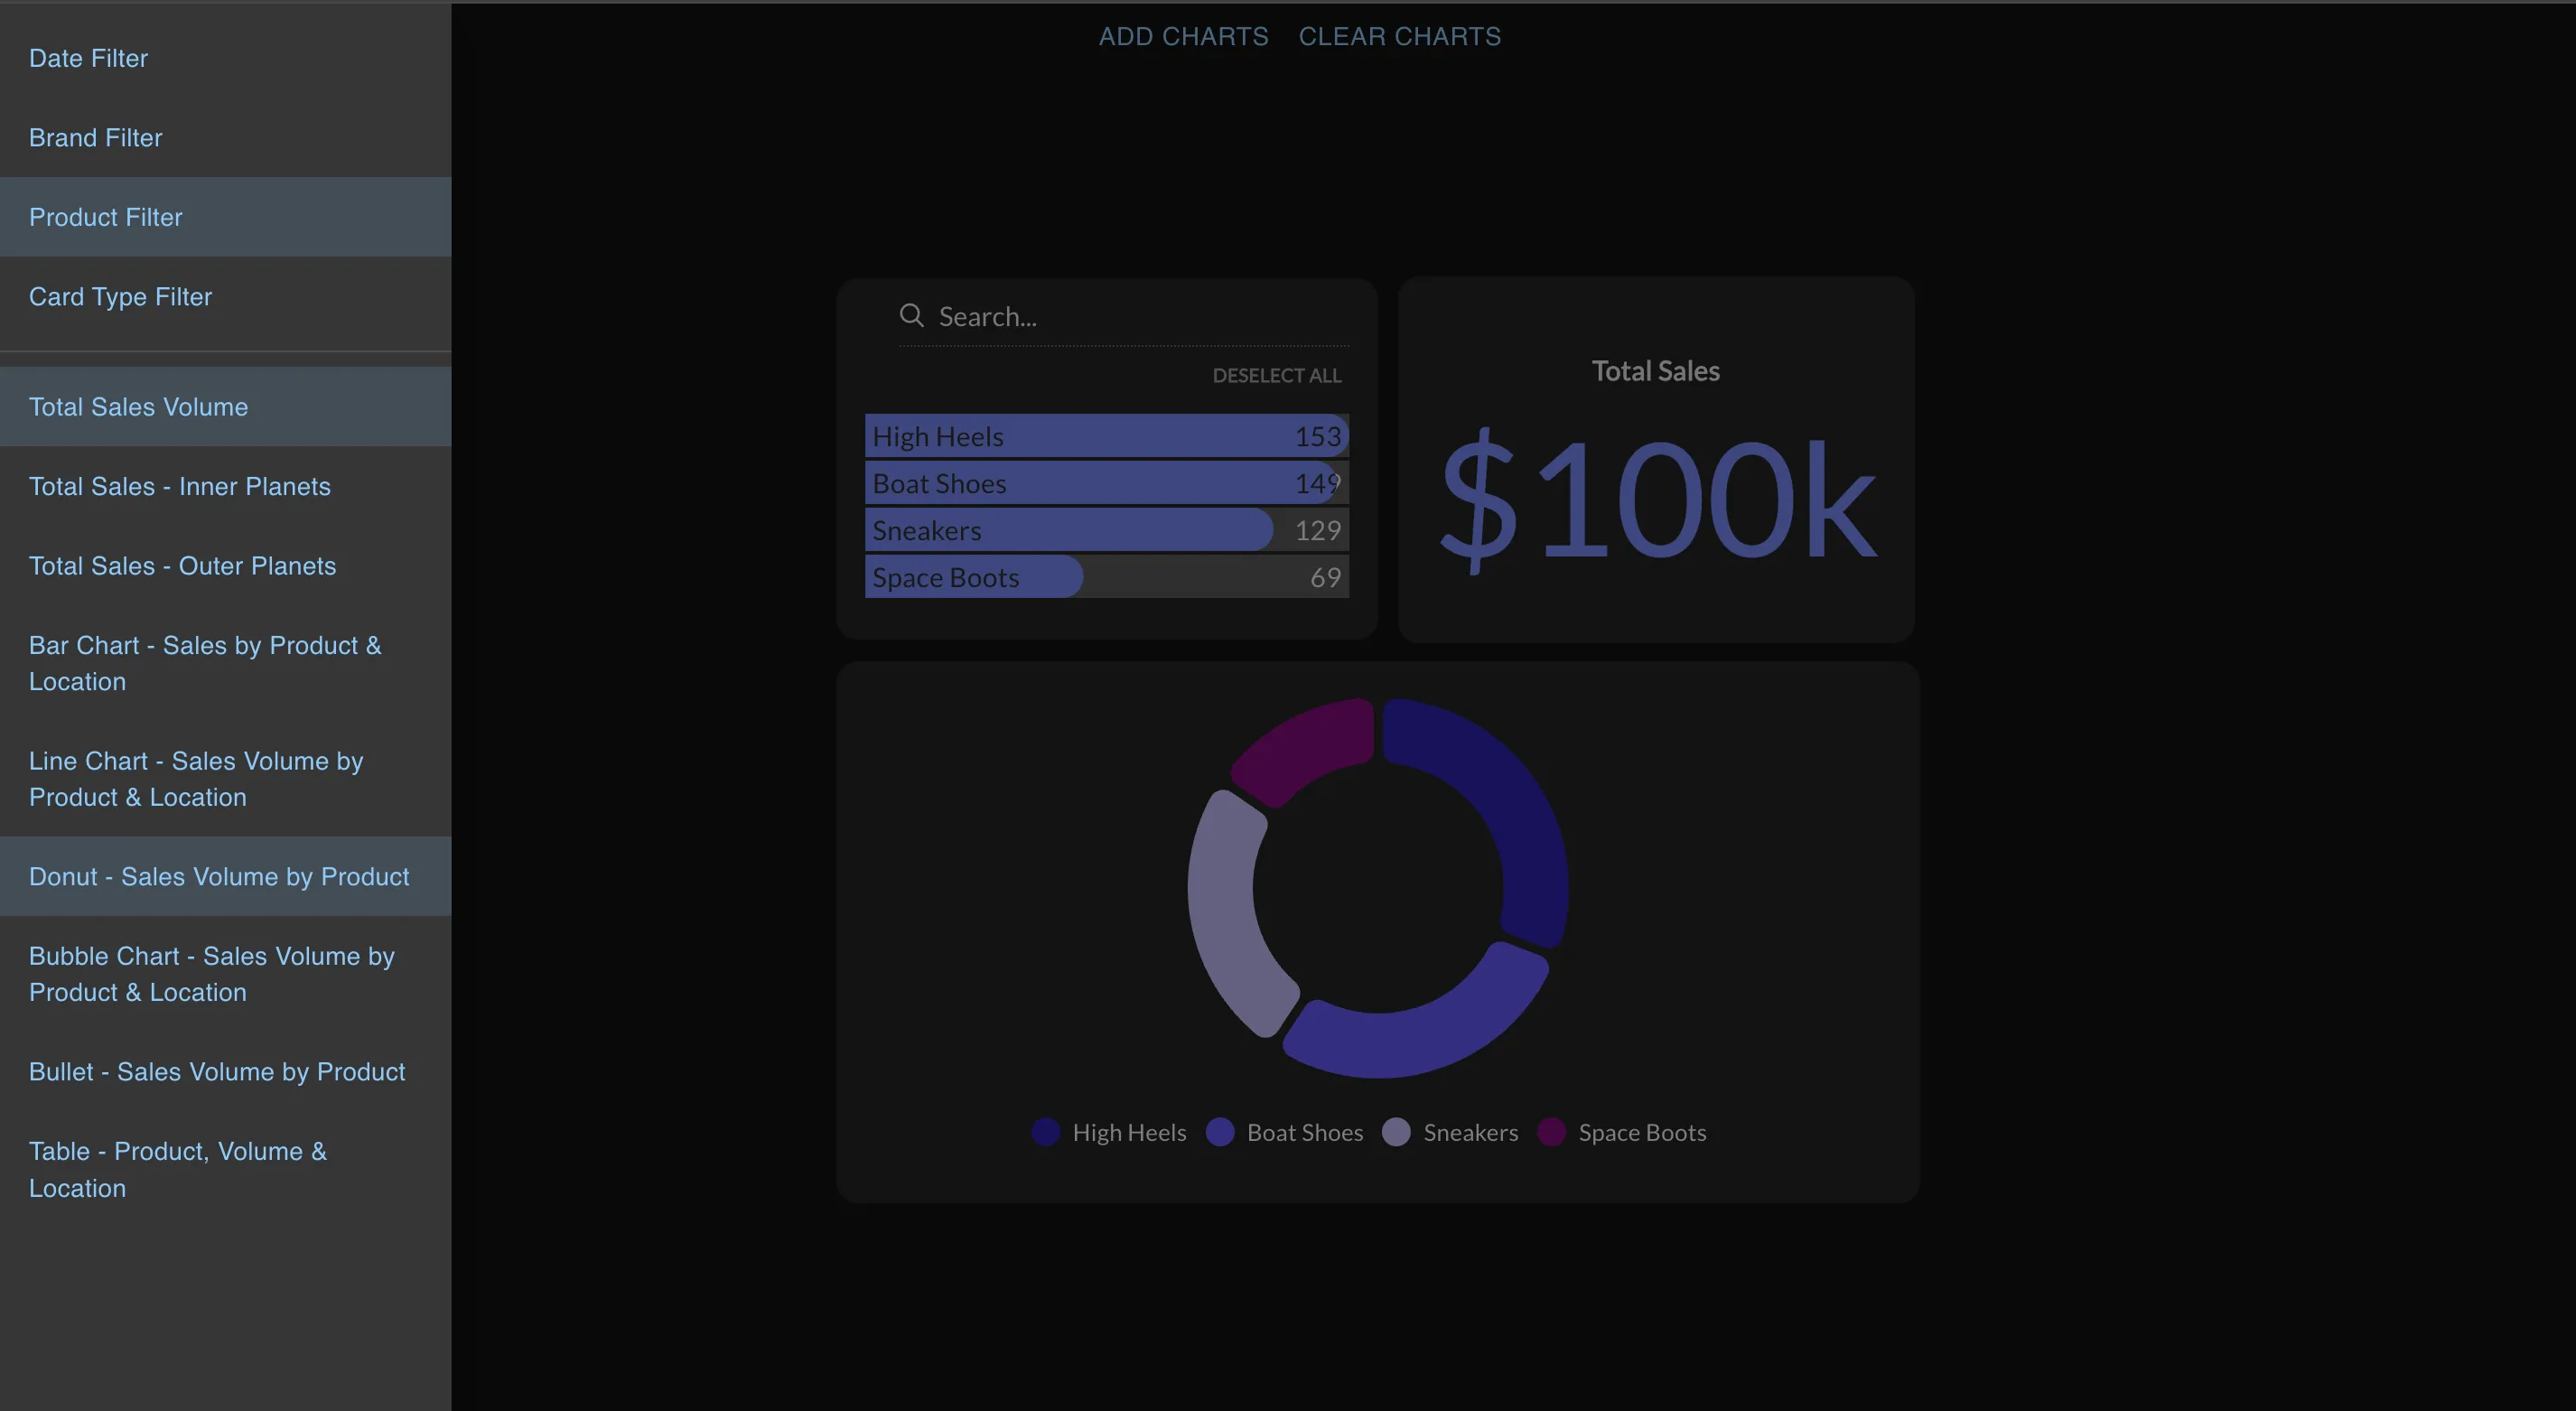Click the ADD CHARTS button
The image size is (2576, 1411).
[x=1183, y=37]
